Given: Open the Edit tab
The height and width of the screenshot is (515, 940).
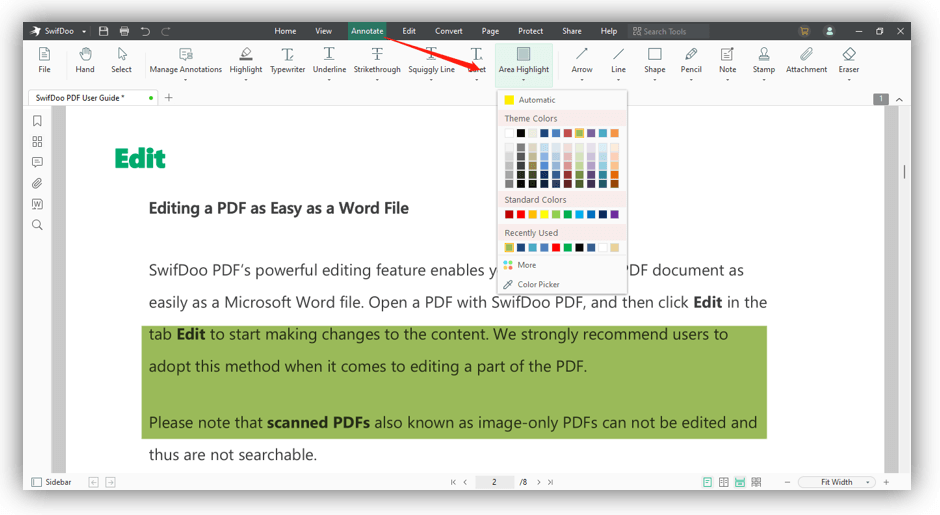Looking at the screenshot, I should 409,31.
